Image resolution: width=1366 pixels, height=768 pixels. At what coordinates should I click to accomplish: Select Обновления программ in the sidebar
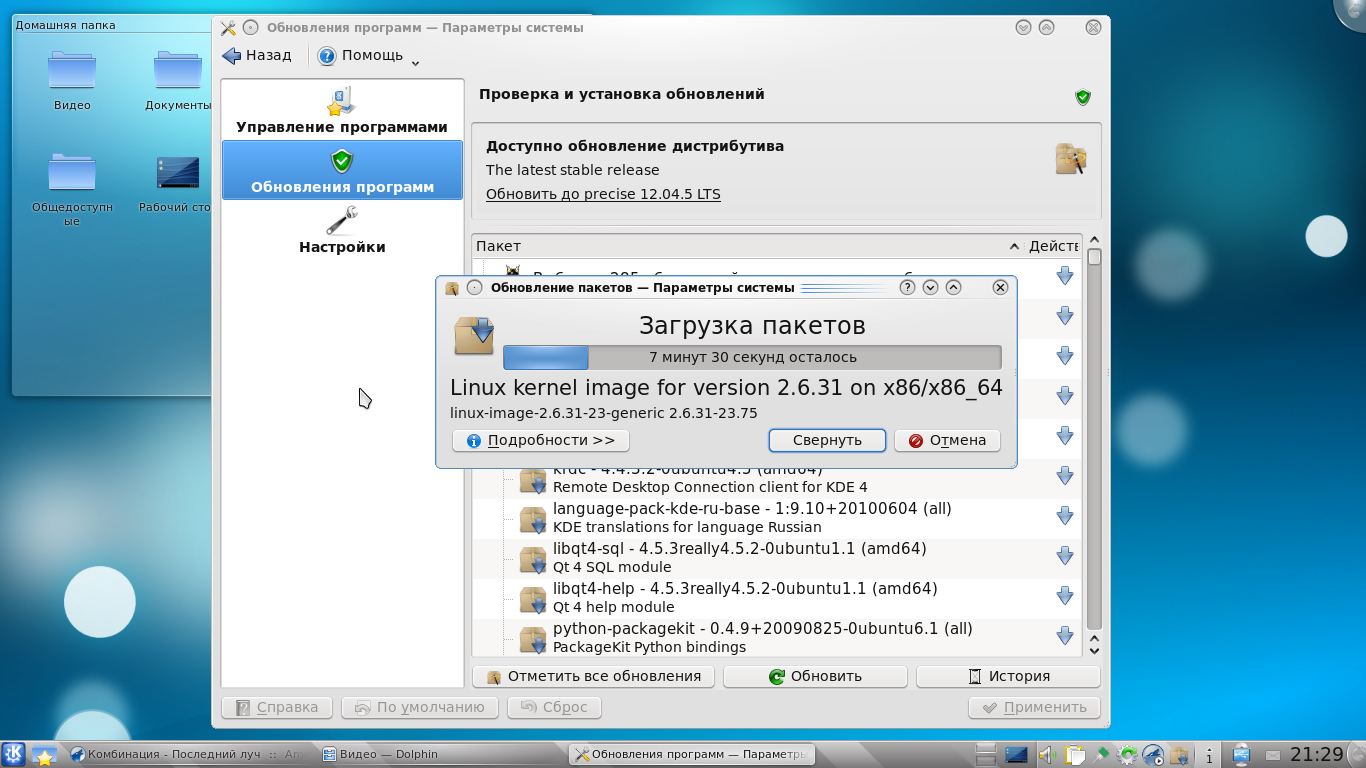[x=342, y=170]
